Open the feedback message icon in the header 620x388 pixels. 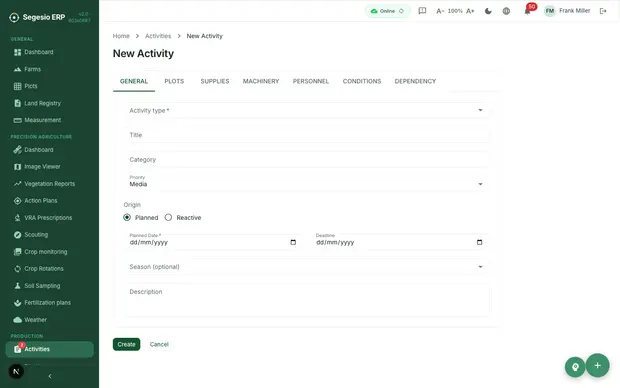pos(422,11)
